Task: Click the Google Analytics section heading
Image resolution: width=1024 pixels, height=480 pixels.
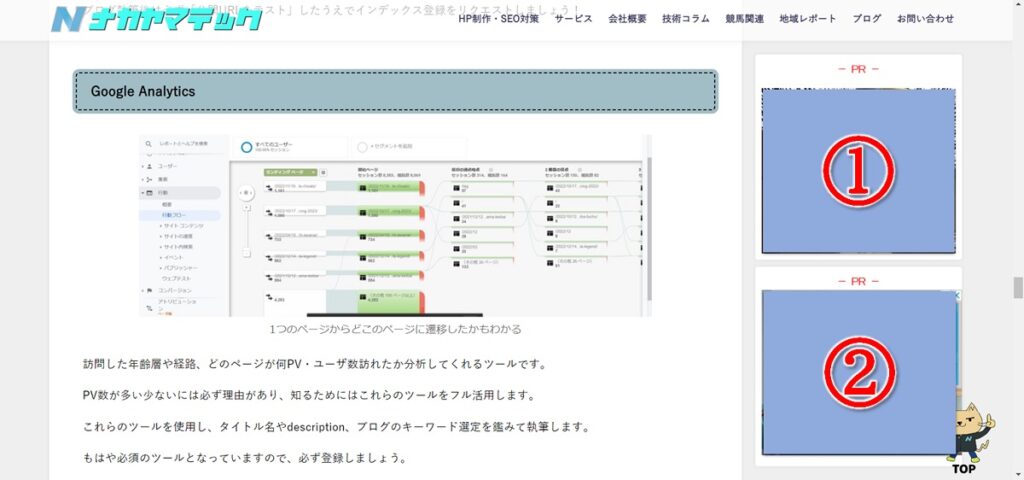Action: coord(395,91)
